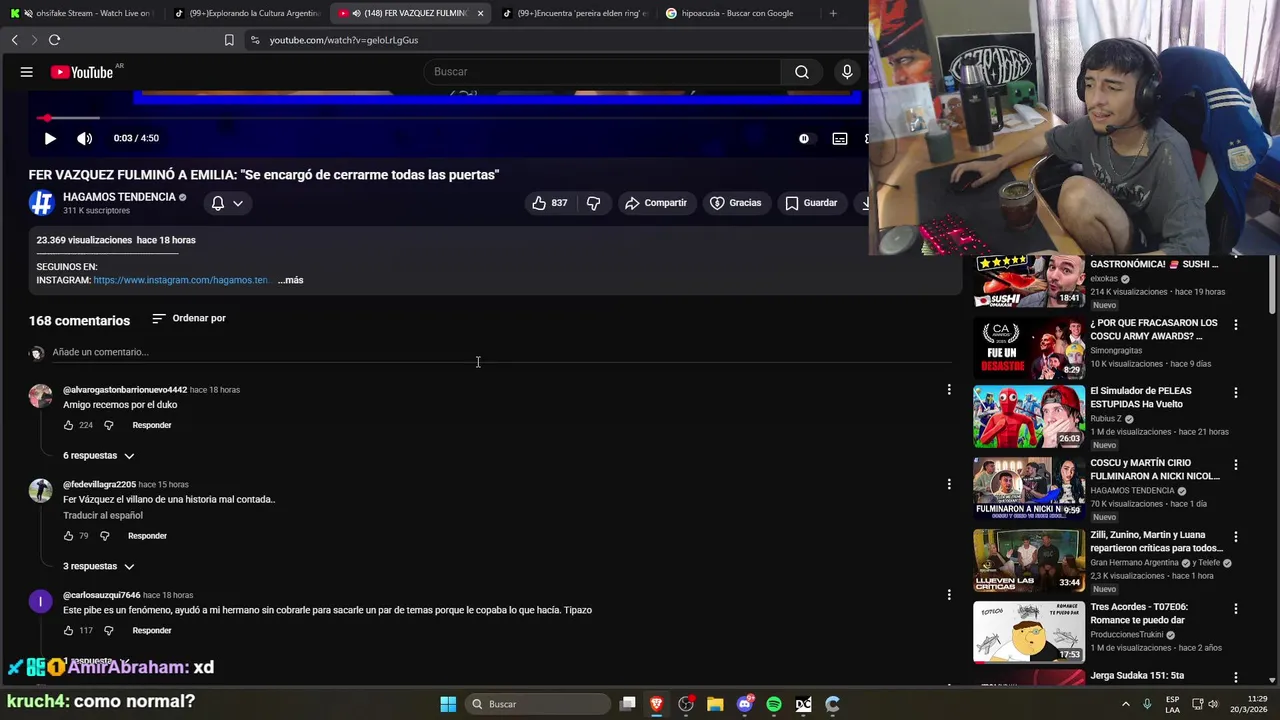Image resolution: width=1280 pixels, height=720 pixels.
Task: Open Windows Start menu
Action: click(448, 704)
